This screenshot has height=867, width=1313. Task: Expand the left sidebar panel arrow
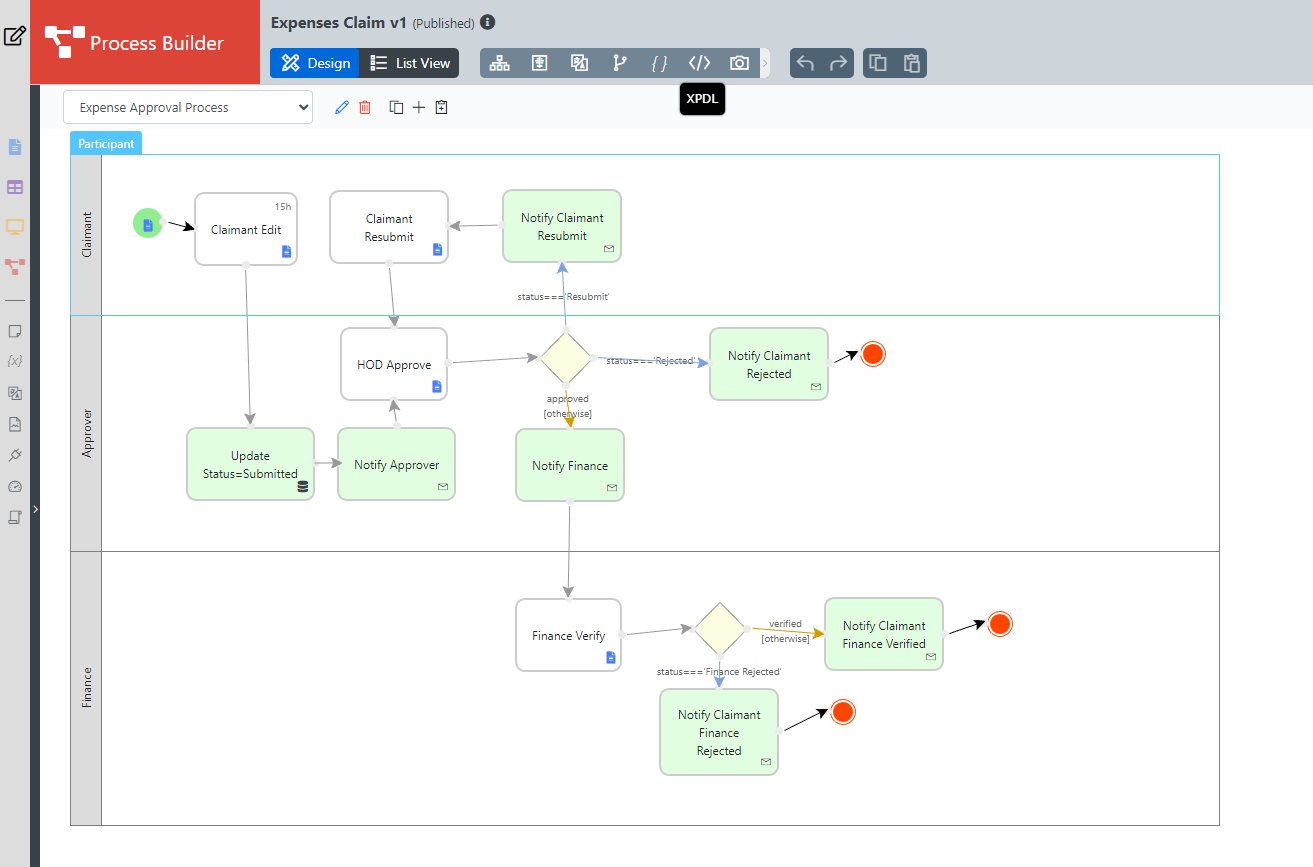tap(35, 509)
